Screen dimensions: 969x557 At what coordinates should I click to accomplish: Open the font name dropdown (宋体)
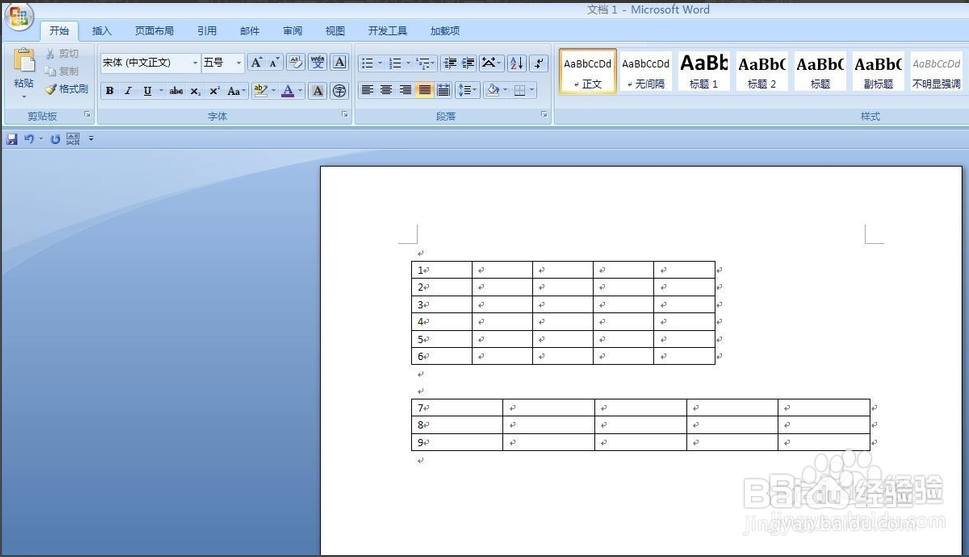[195, 63]
